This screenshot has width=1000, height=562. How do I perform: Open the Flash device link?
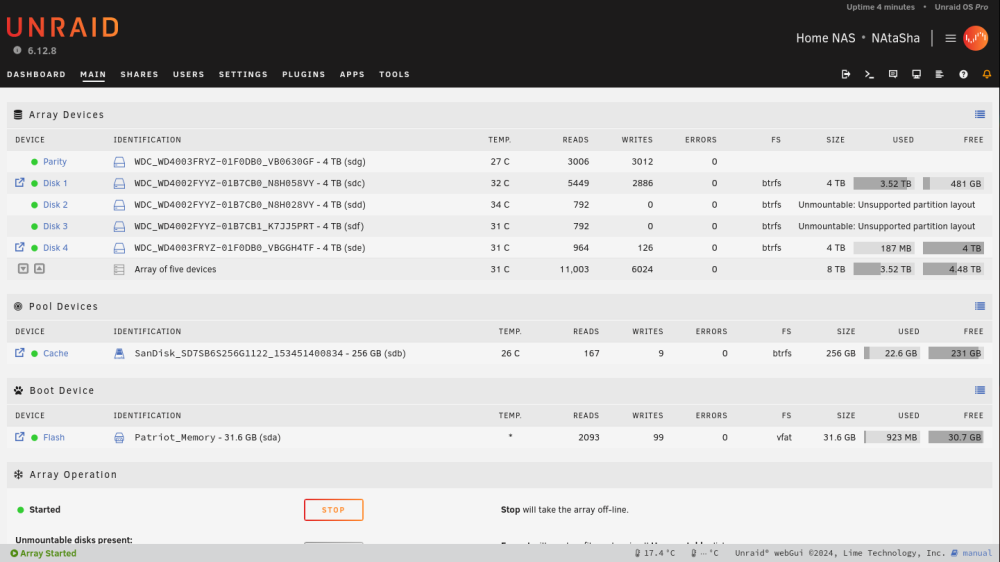[x=54, y=438]
